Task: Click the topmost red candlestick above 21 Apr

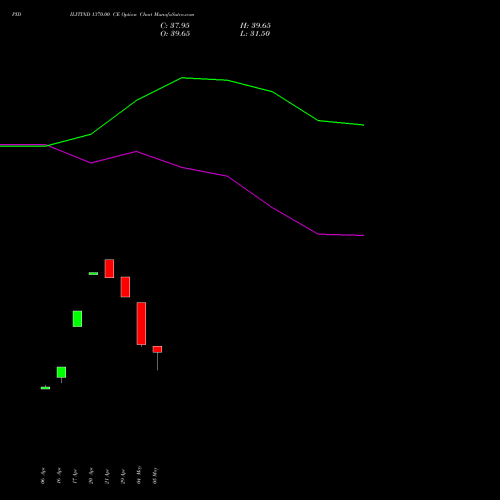Action: pyautogui.click(x=109, y=268)
